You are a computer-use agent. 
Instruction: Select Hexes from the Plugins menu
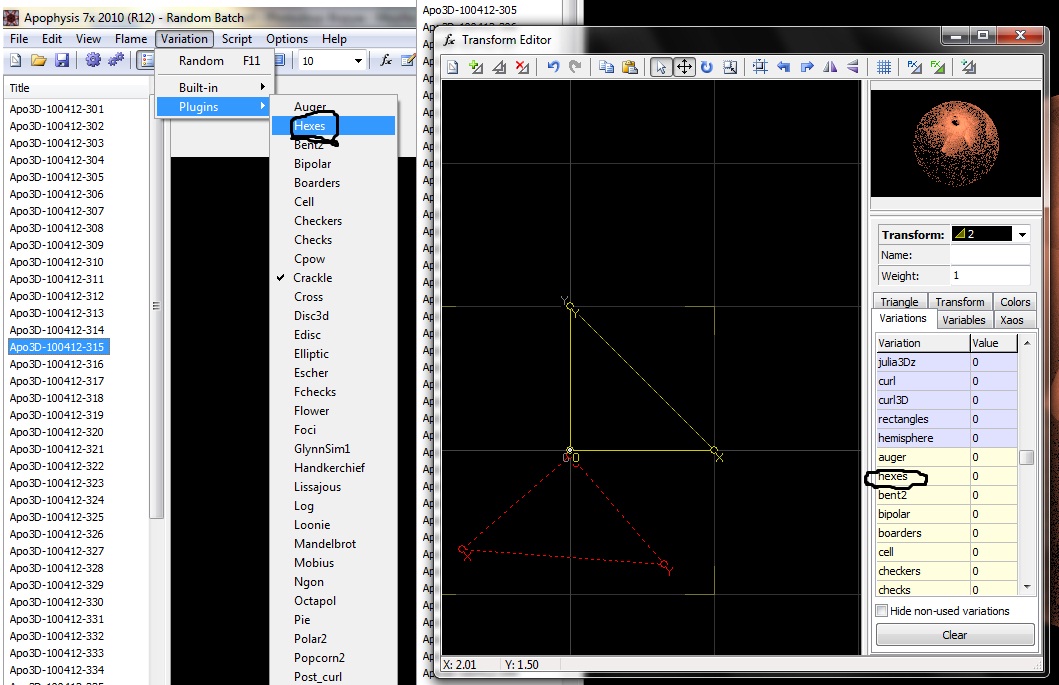click(334, 126)
